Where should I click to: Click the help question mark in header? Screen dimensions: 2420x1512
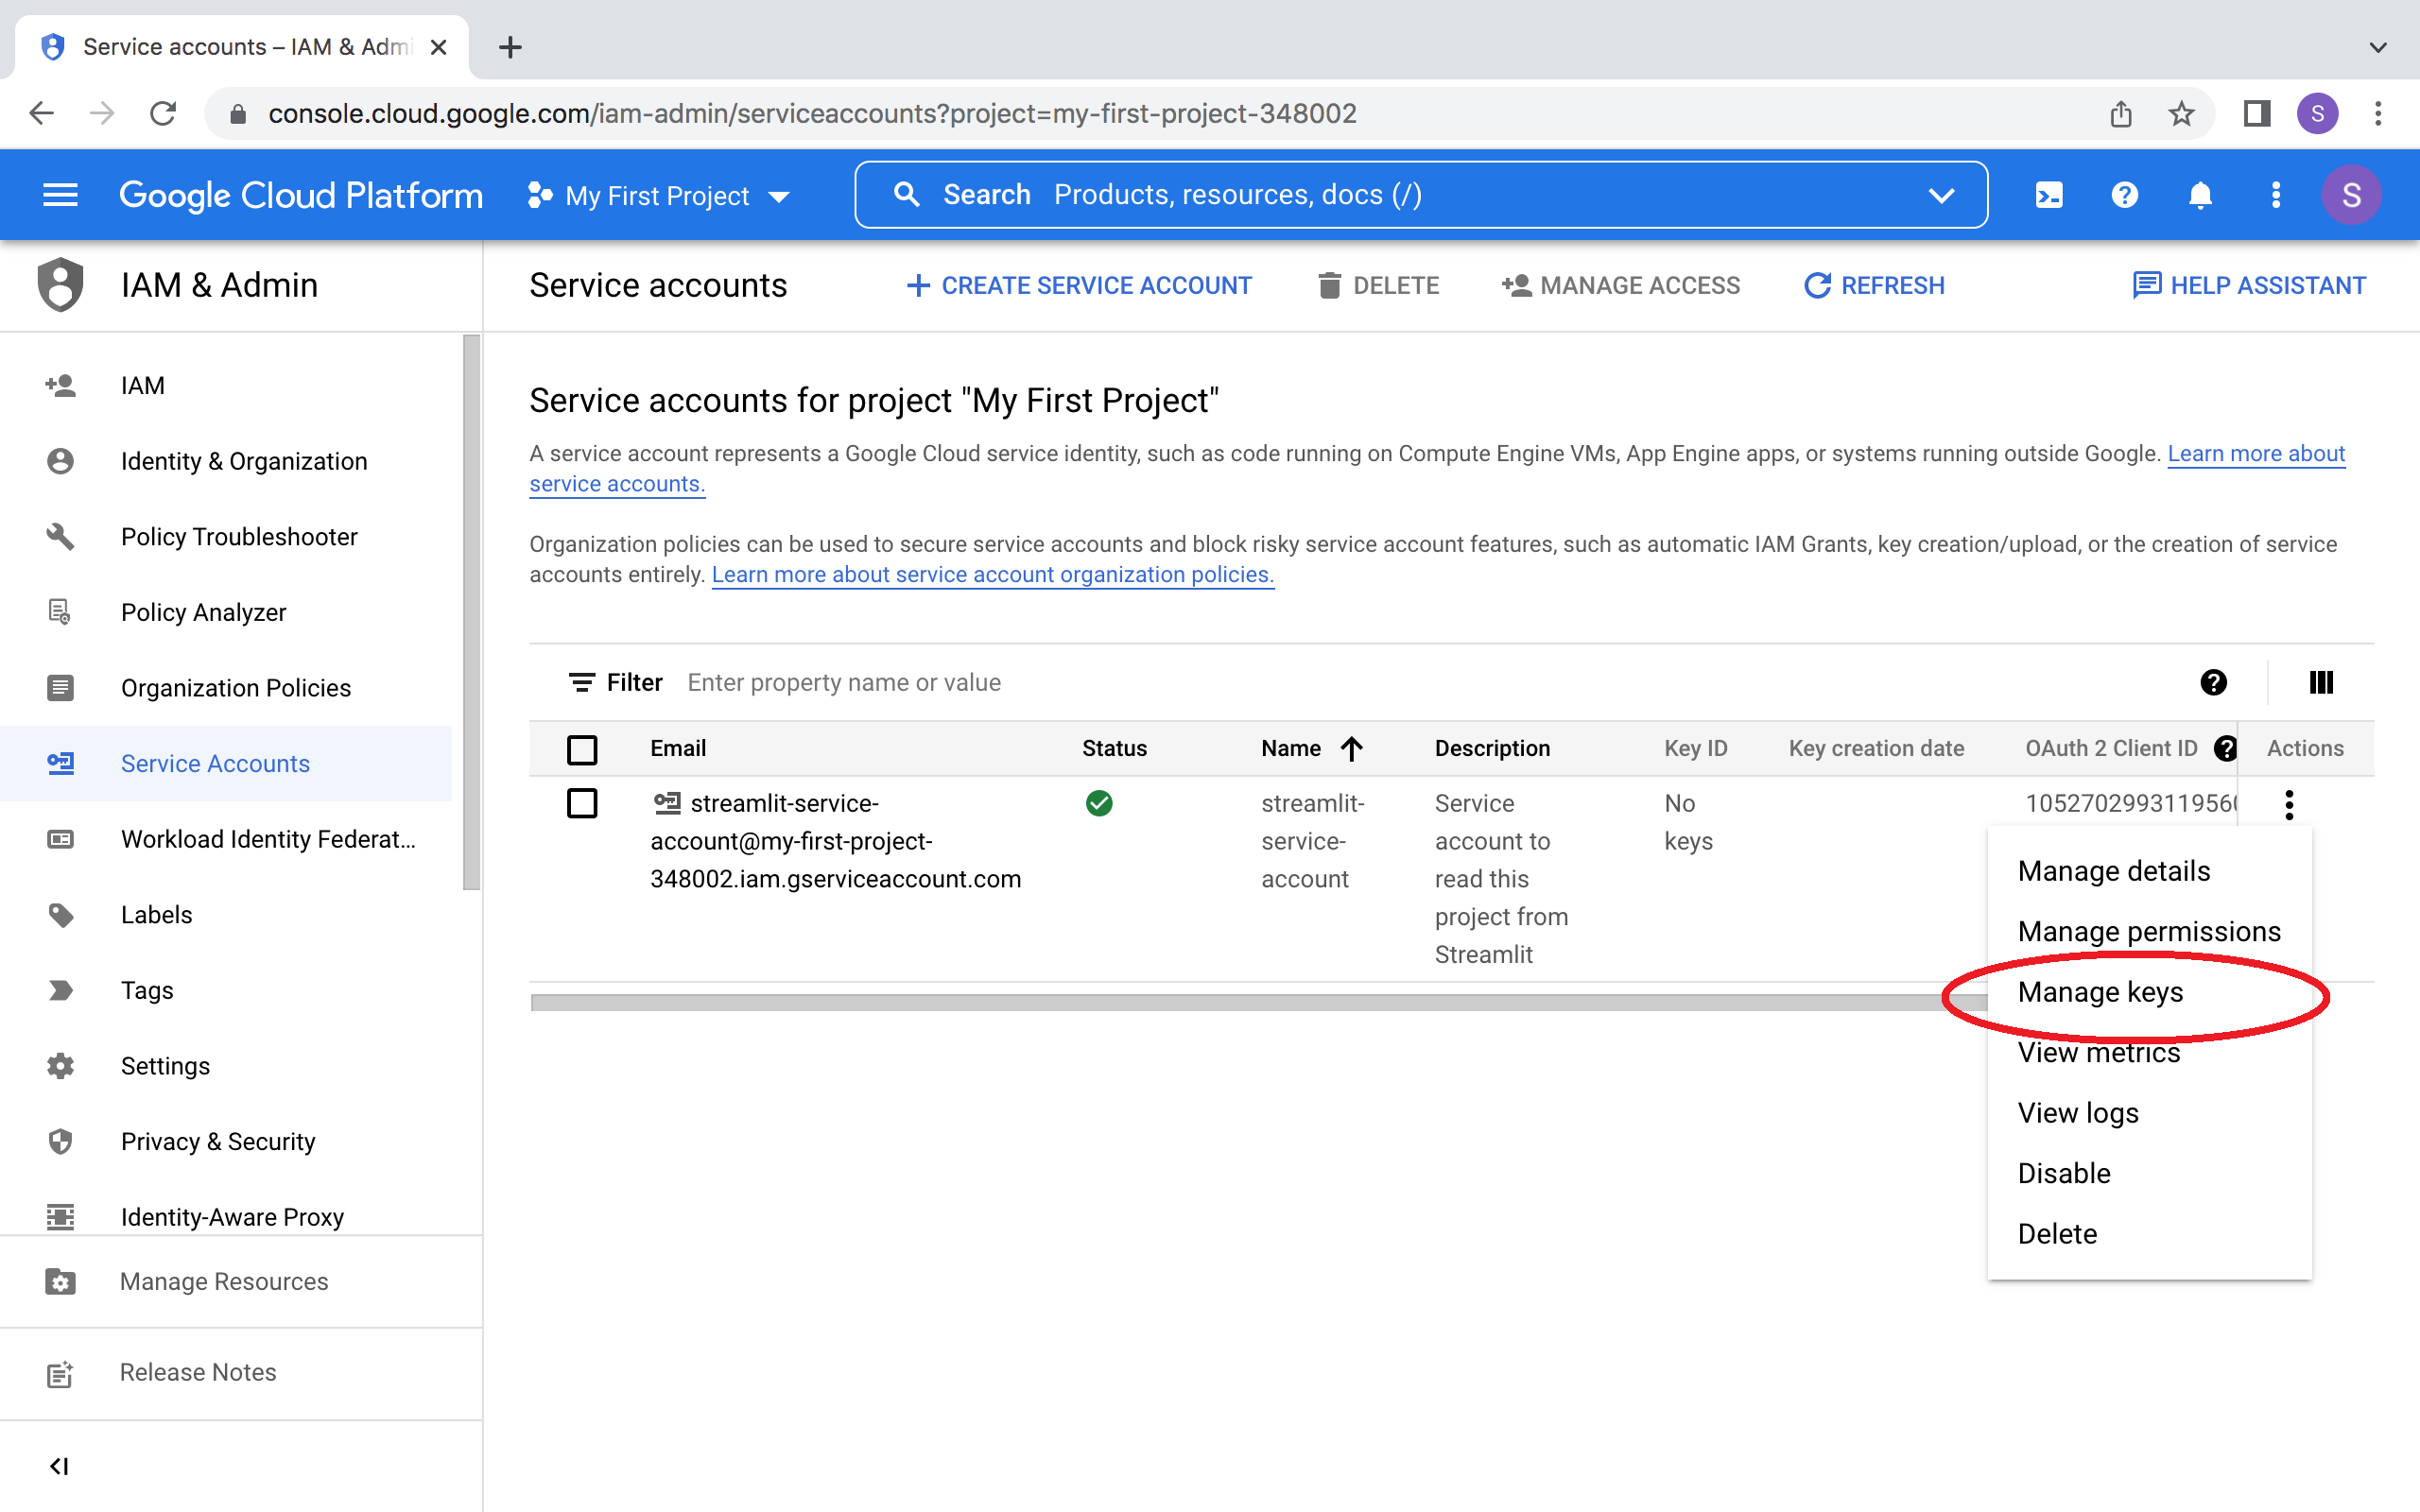pos(2124,195)
